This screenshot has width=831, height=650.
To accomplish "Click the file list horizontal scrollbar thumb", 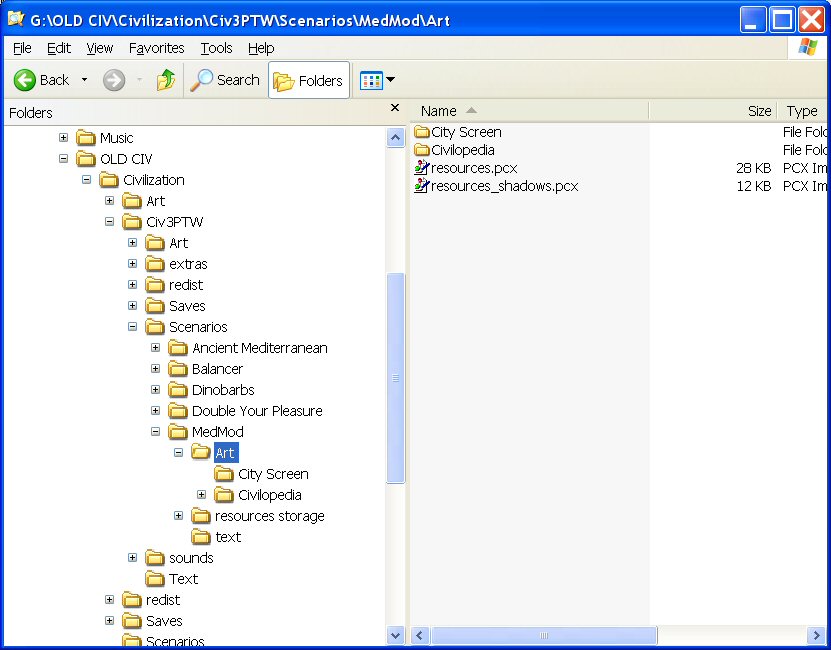I will click(544, 635).
